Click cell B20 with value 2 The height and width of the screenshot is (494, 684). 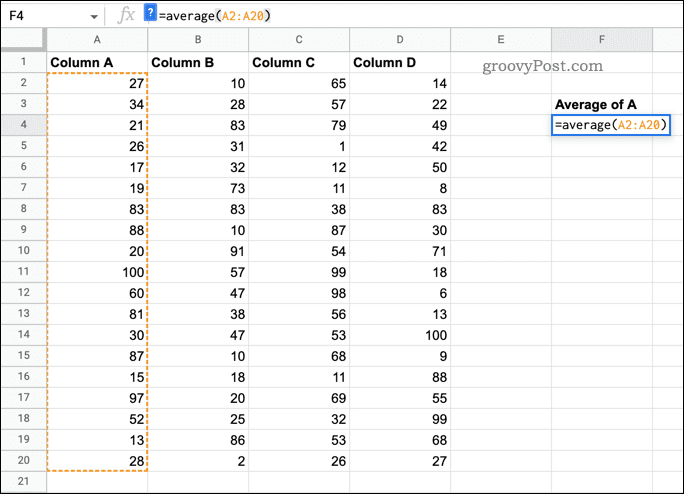198,461
